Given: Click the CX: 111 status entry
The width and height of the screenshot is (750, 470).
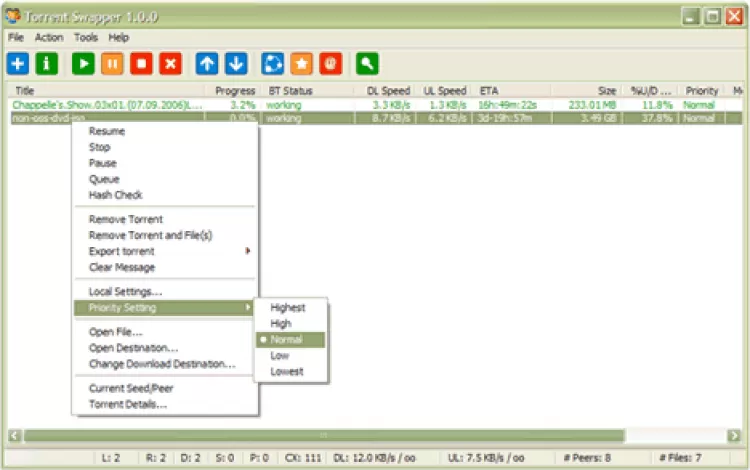Looking at the screenshot, I should 303,458.
